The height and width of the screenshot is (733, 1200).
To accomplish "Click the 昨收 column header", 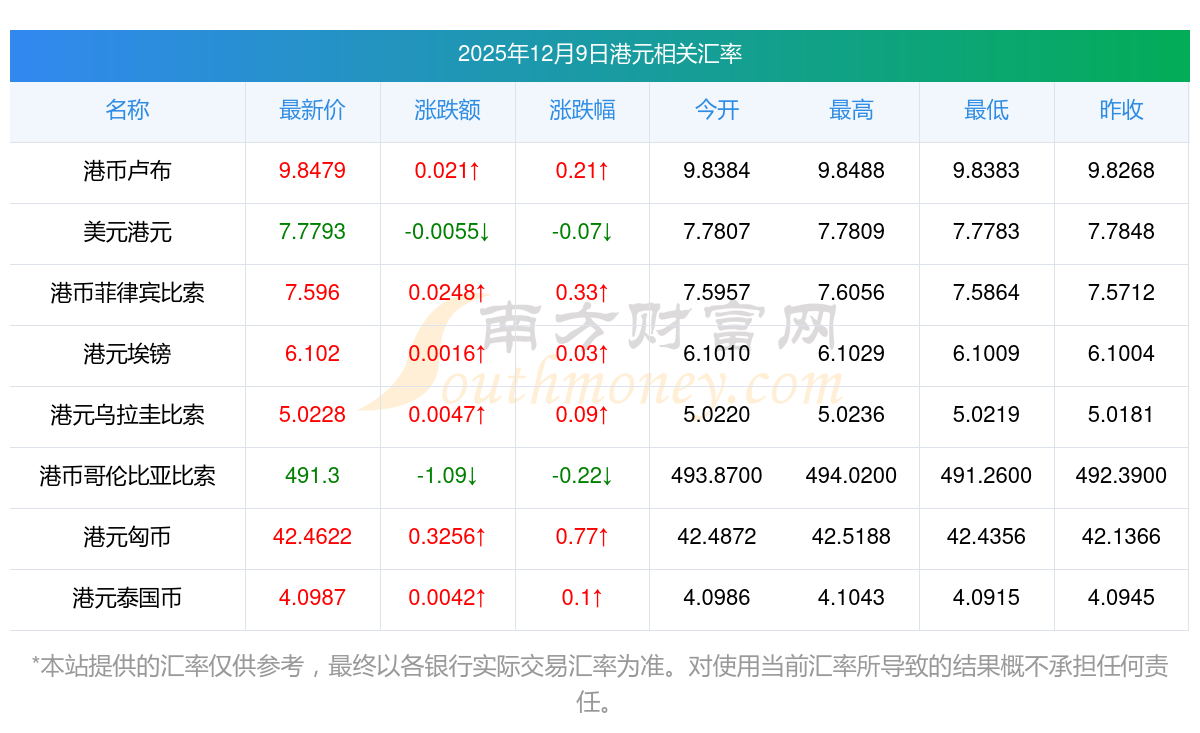I will click(1121, 111).
